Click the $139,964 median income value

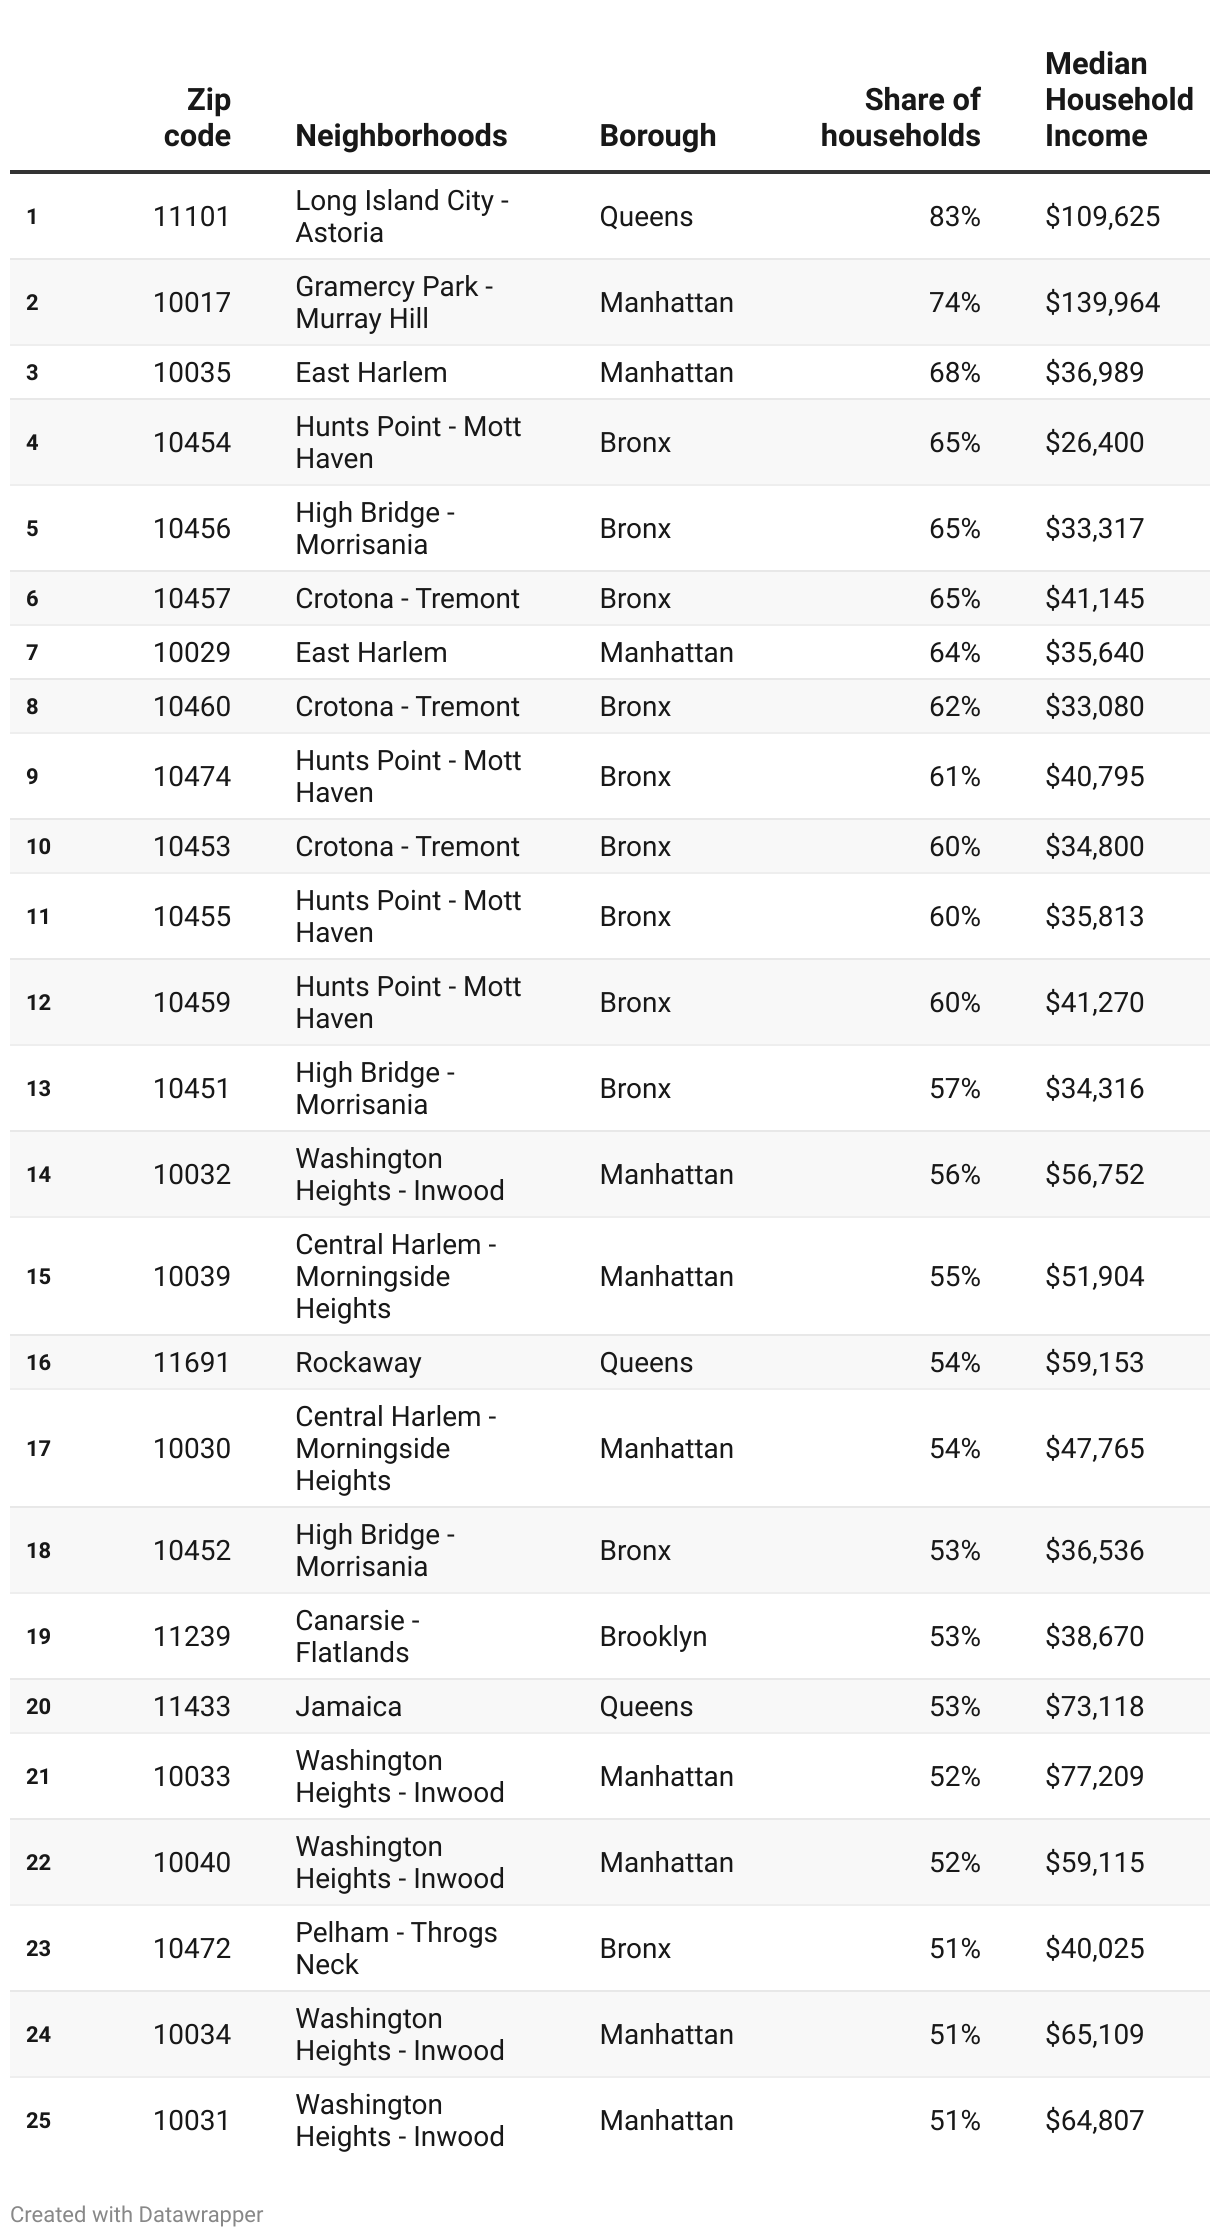pos(1102,302)
